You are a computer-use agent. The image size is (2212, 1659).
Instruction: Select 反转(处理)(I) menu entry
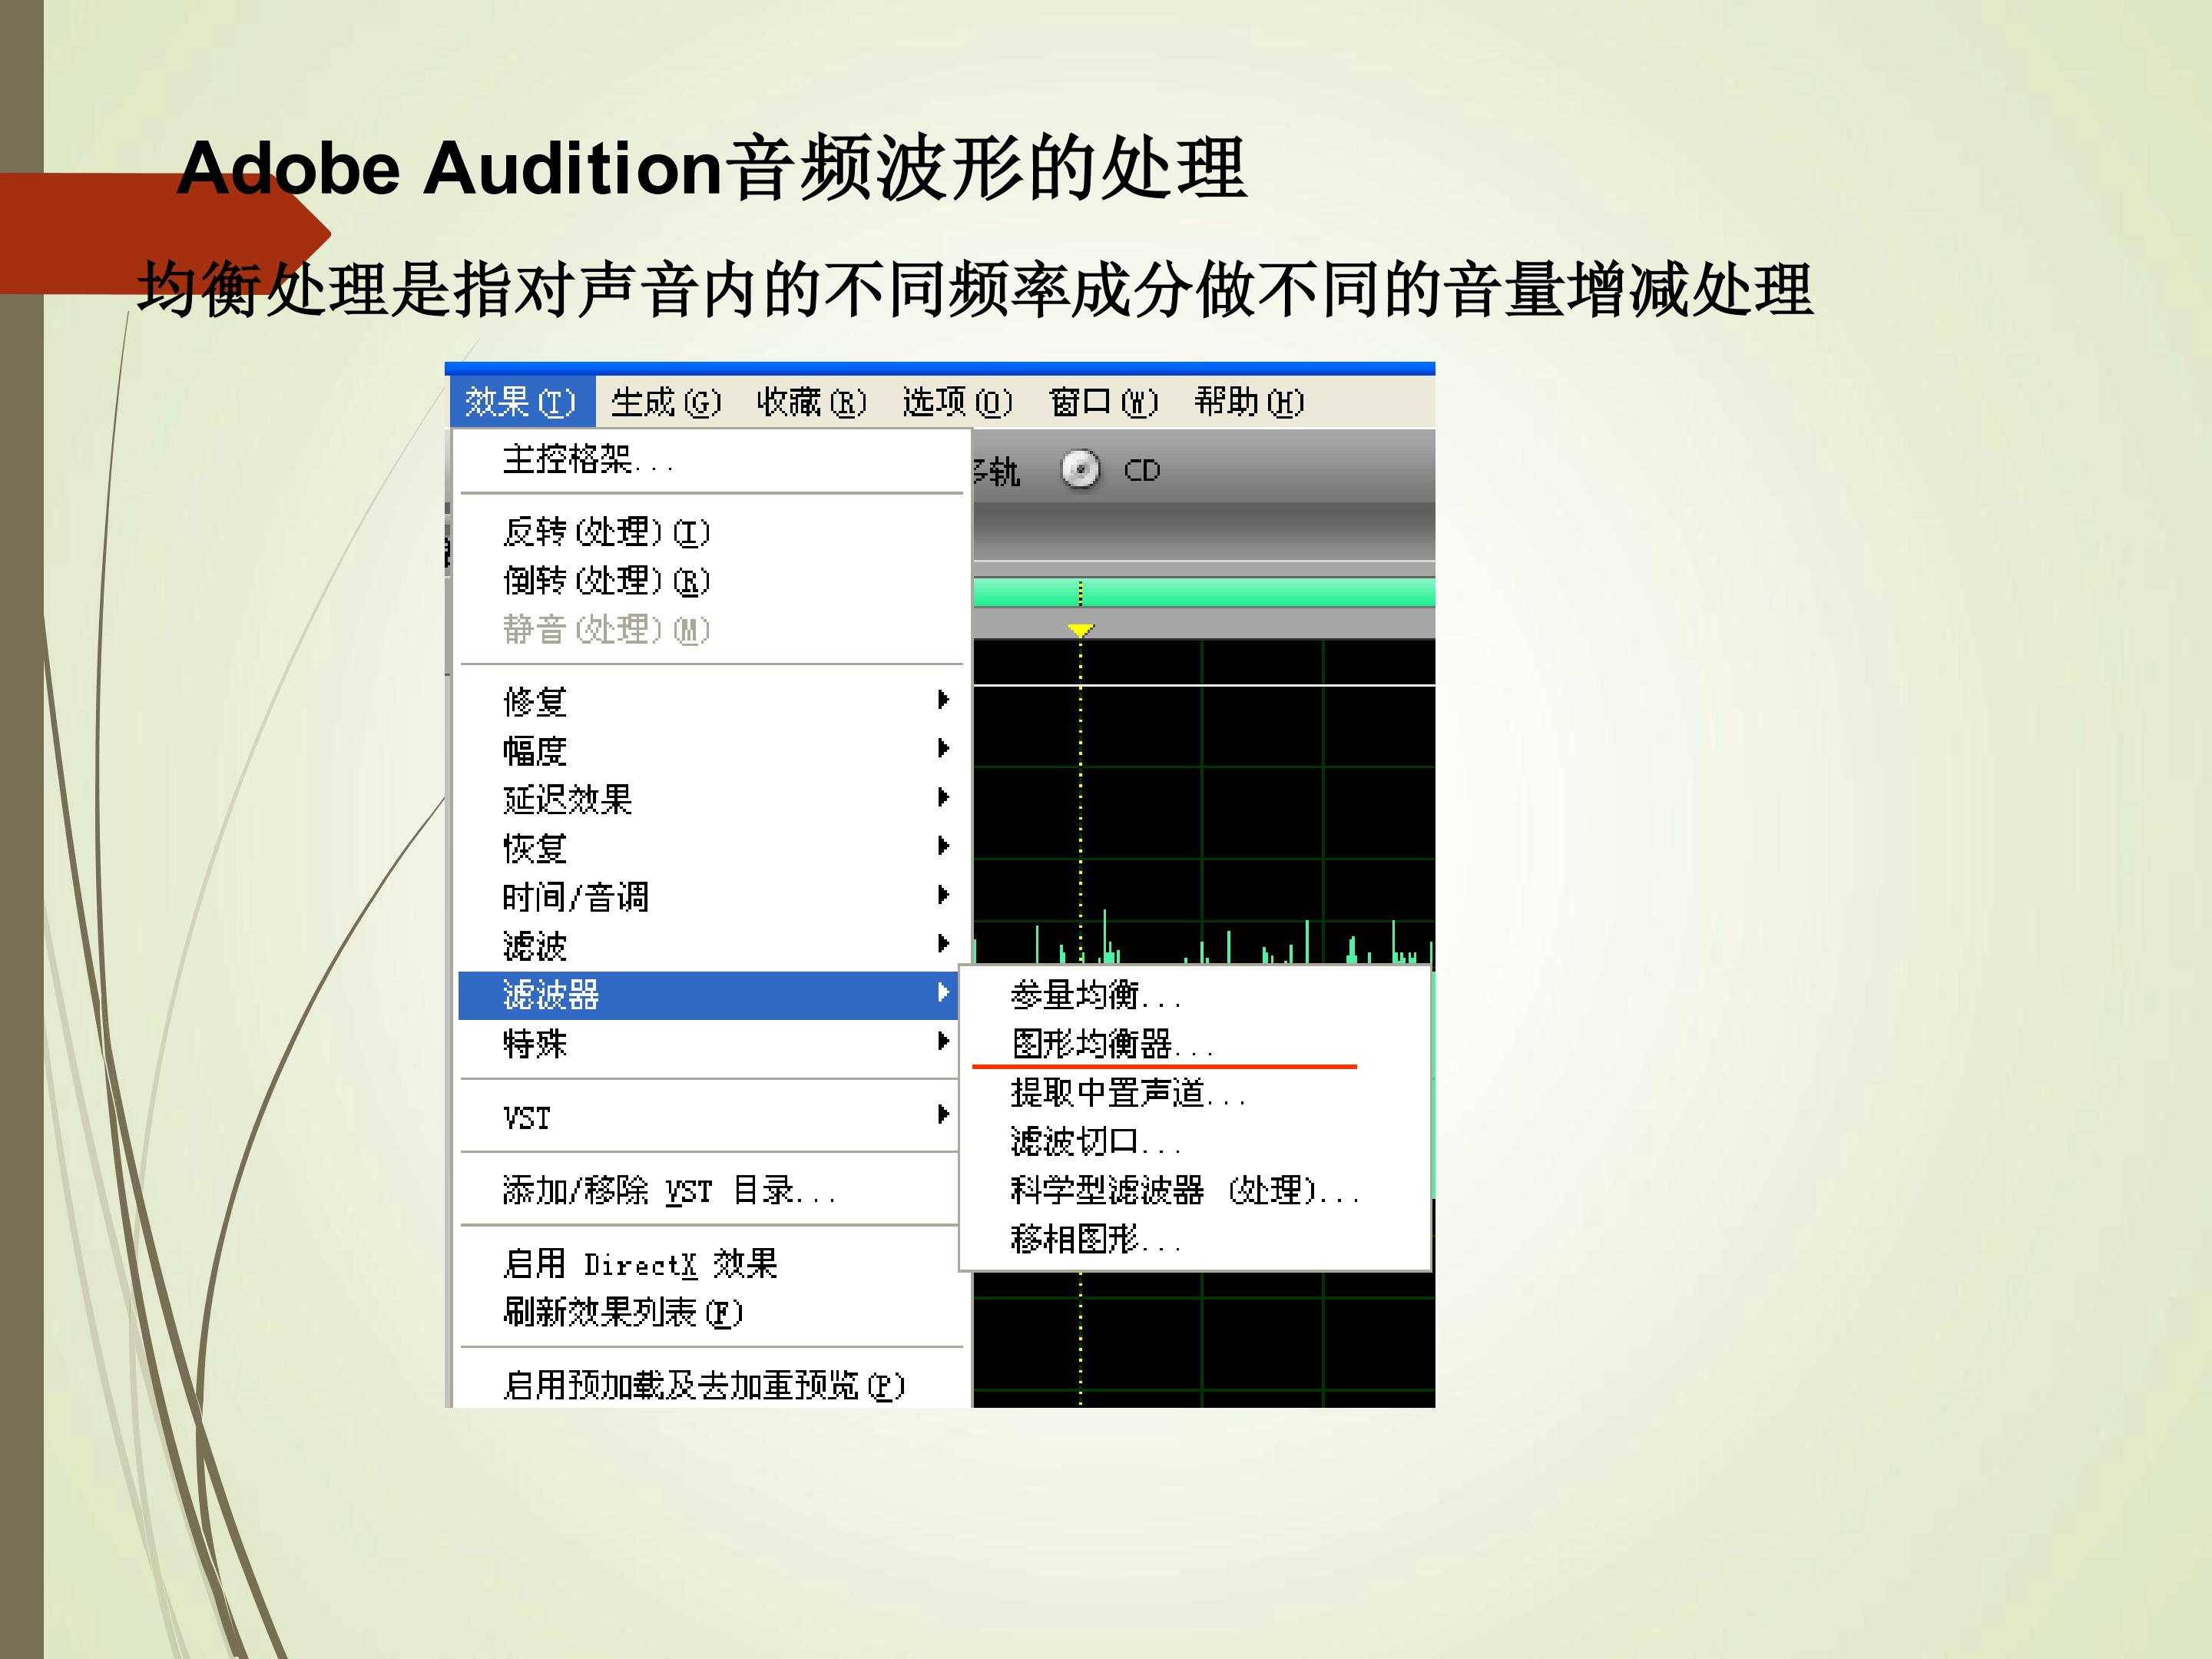point(710,531)
